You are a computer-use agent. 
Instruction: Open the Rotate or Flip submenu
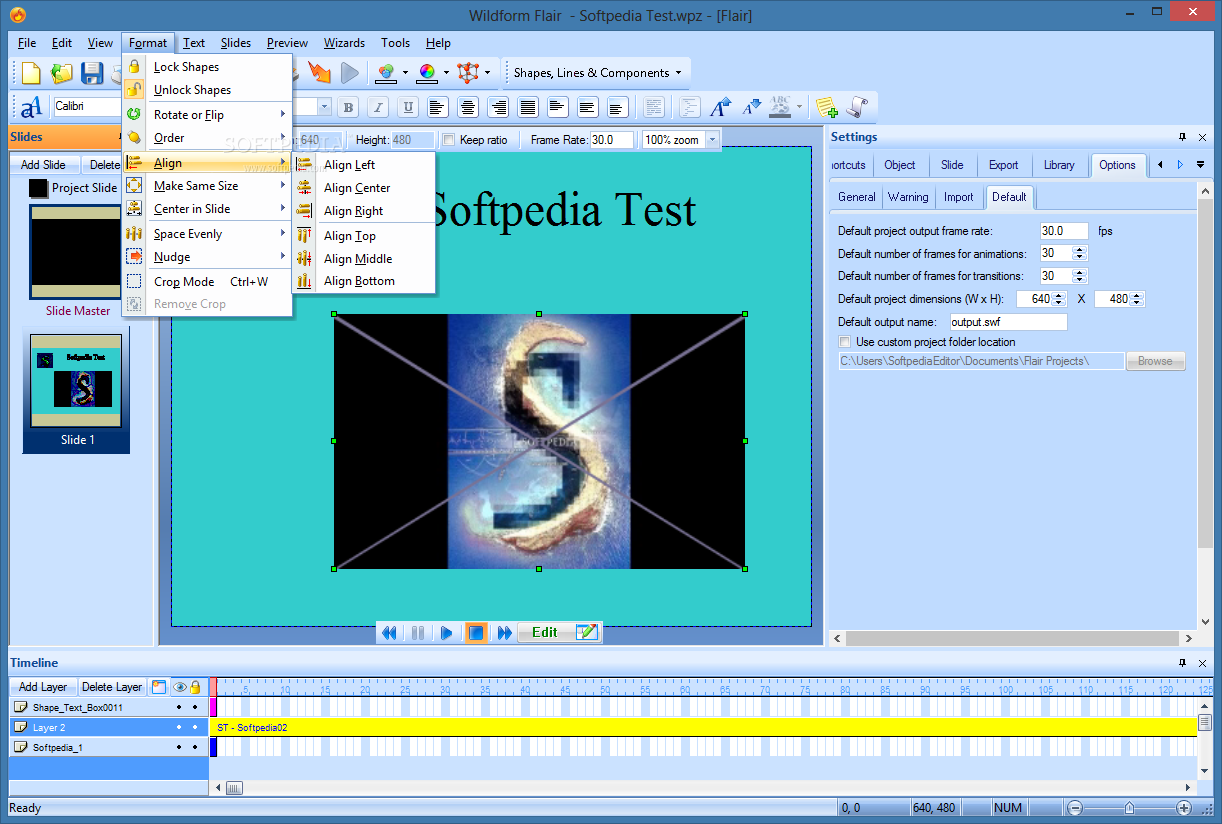coord(207,114)
